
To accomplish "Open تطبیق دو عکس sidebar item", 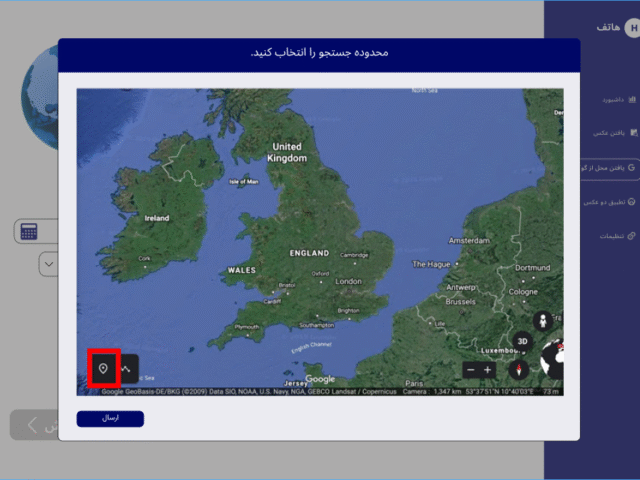I will pyautogui.click(x=609, y=202).
